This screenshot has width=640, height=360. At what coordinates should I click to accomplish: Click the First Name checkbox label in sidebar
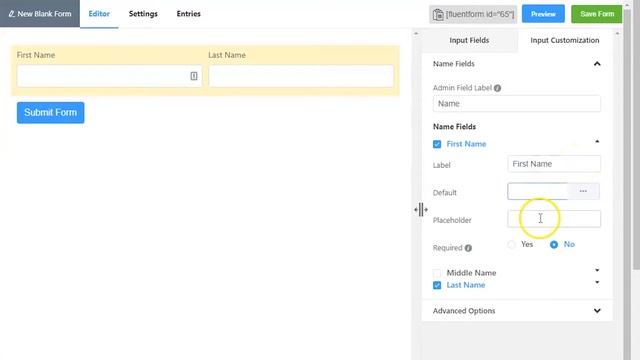(x=467, y=144)
